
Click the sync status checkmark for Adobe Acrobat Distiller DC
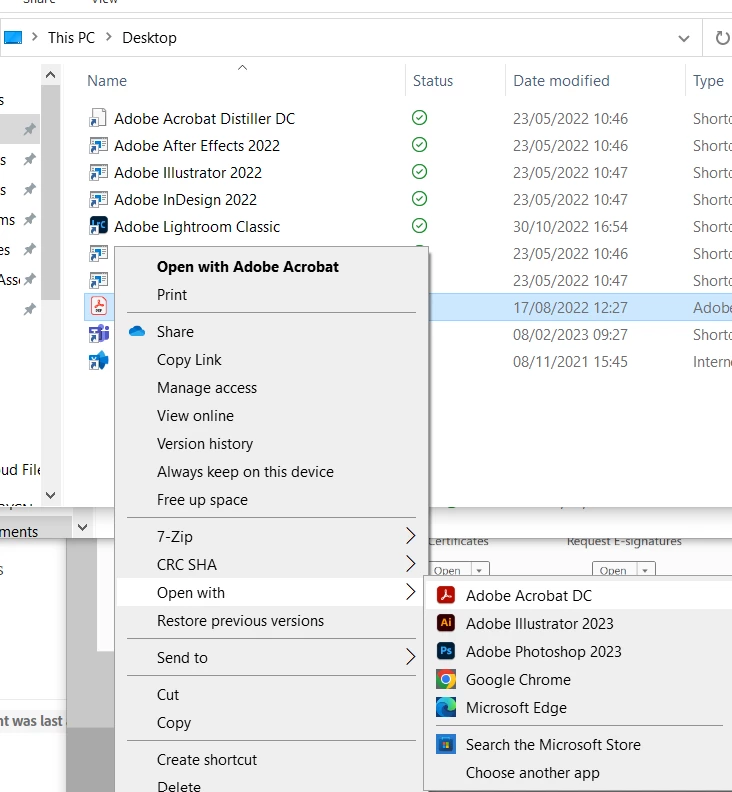click(419, 118)
